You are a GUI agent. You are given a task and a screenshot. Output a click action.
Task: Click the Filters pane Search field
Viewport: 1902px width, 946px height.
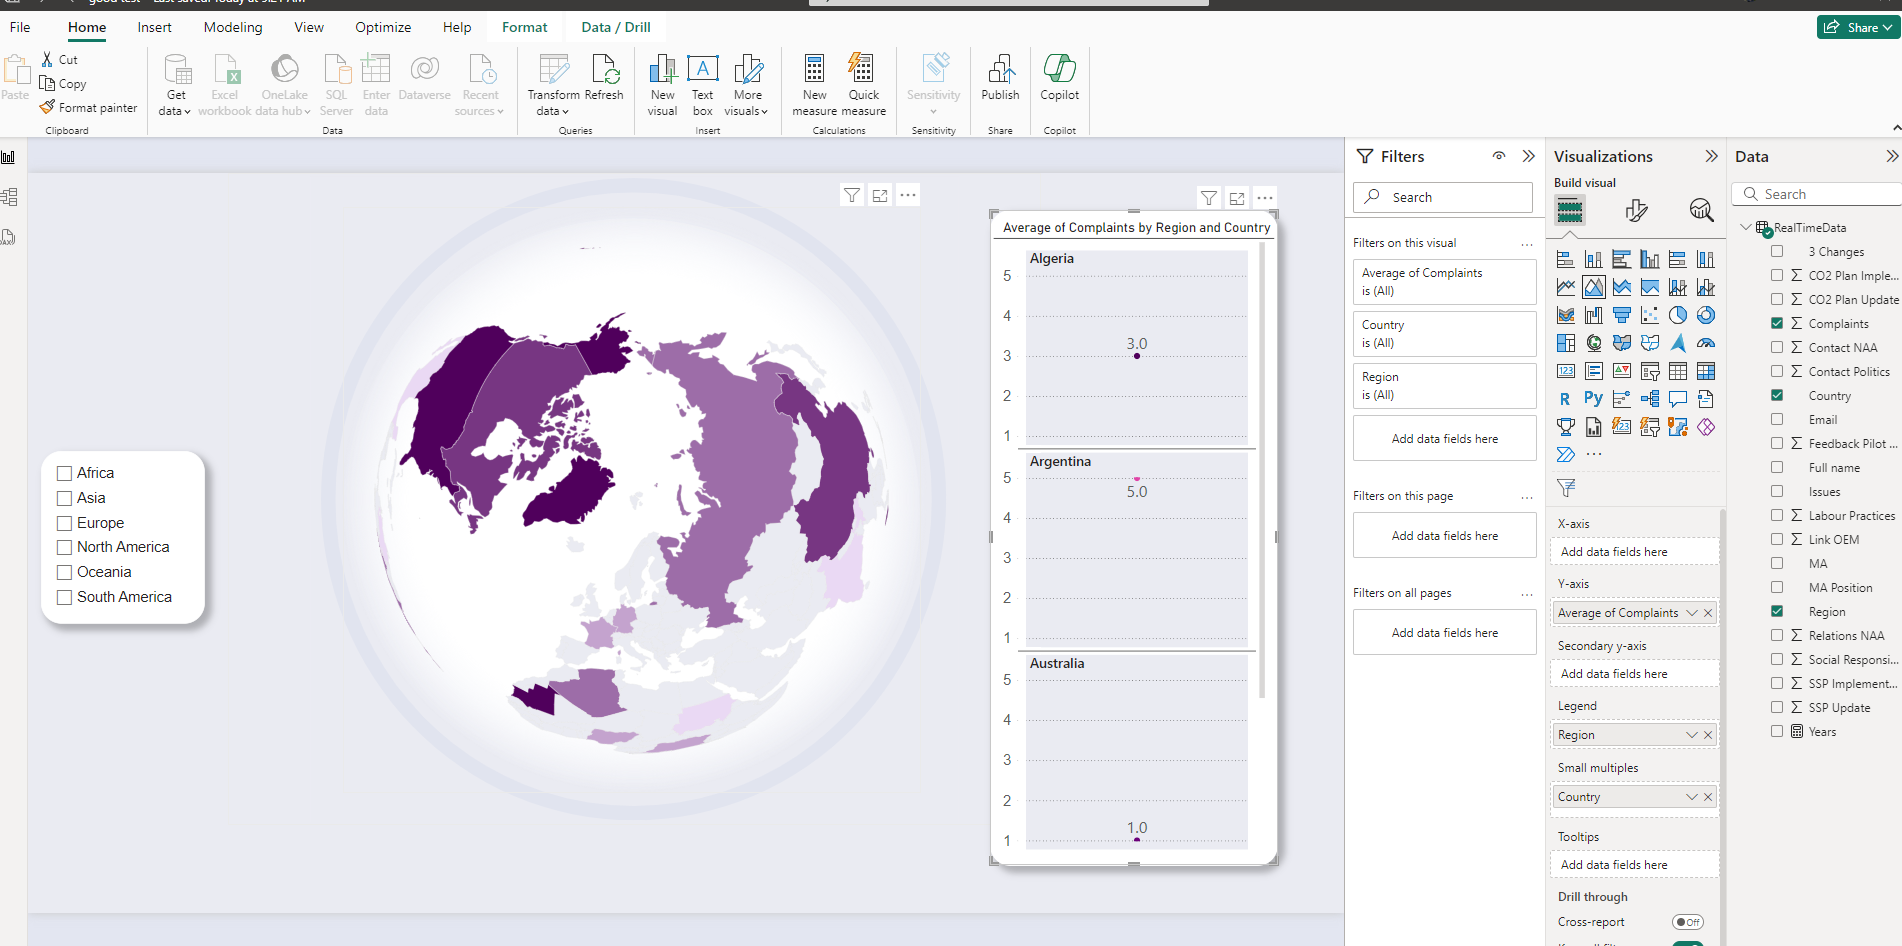[1443, 197]
